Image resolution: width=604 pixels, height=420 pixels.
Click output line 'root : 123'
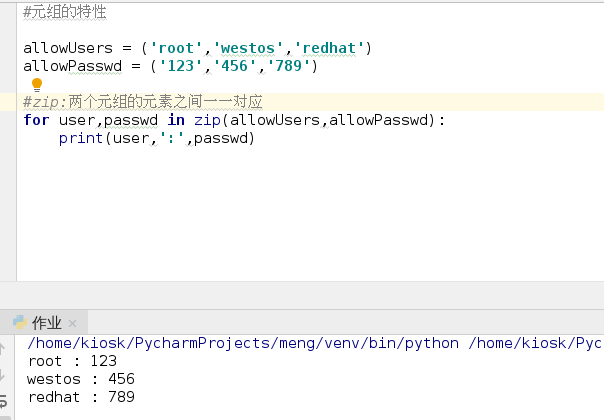tap(72, 361)
